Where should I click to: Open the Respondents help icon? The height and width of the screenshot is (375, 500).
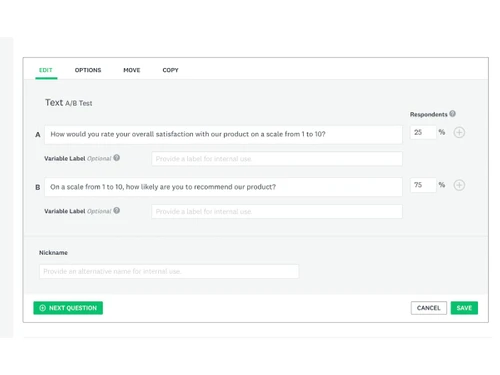[x=452, y=114]
